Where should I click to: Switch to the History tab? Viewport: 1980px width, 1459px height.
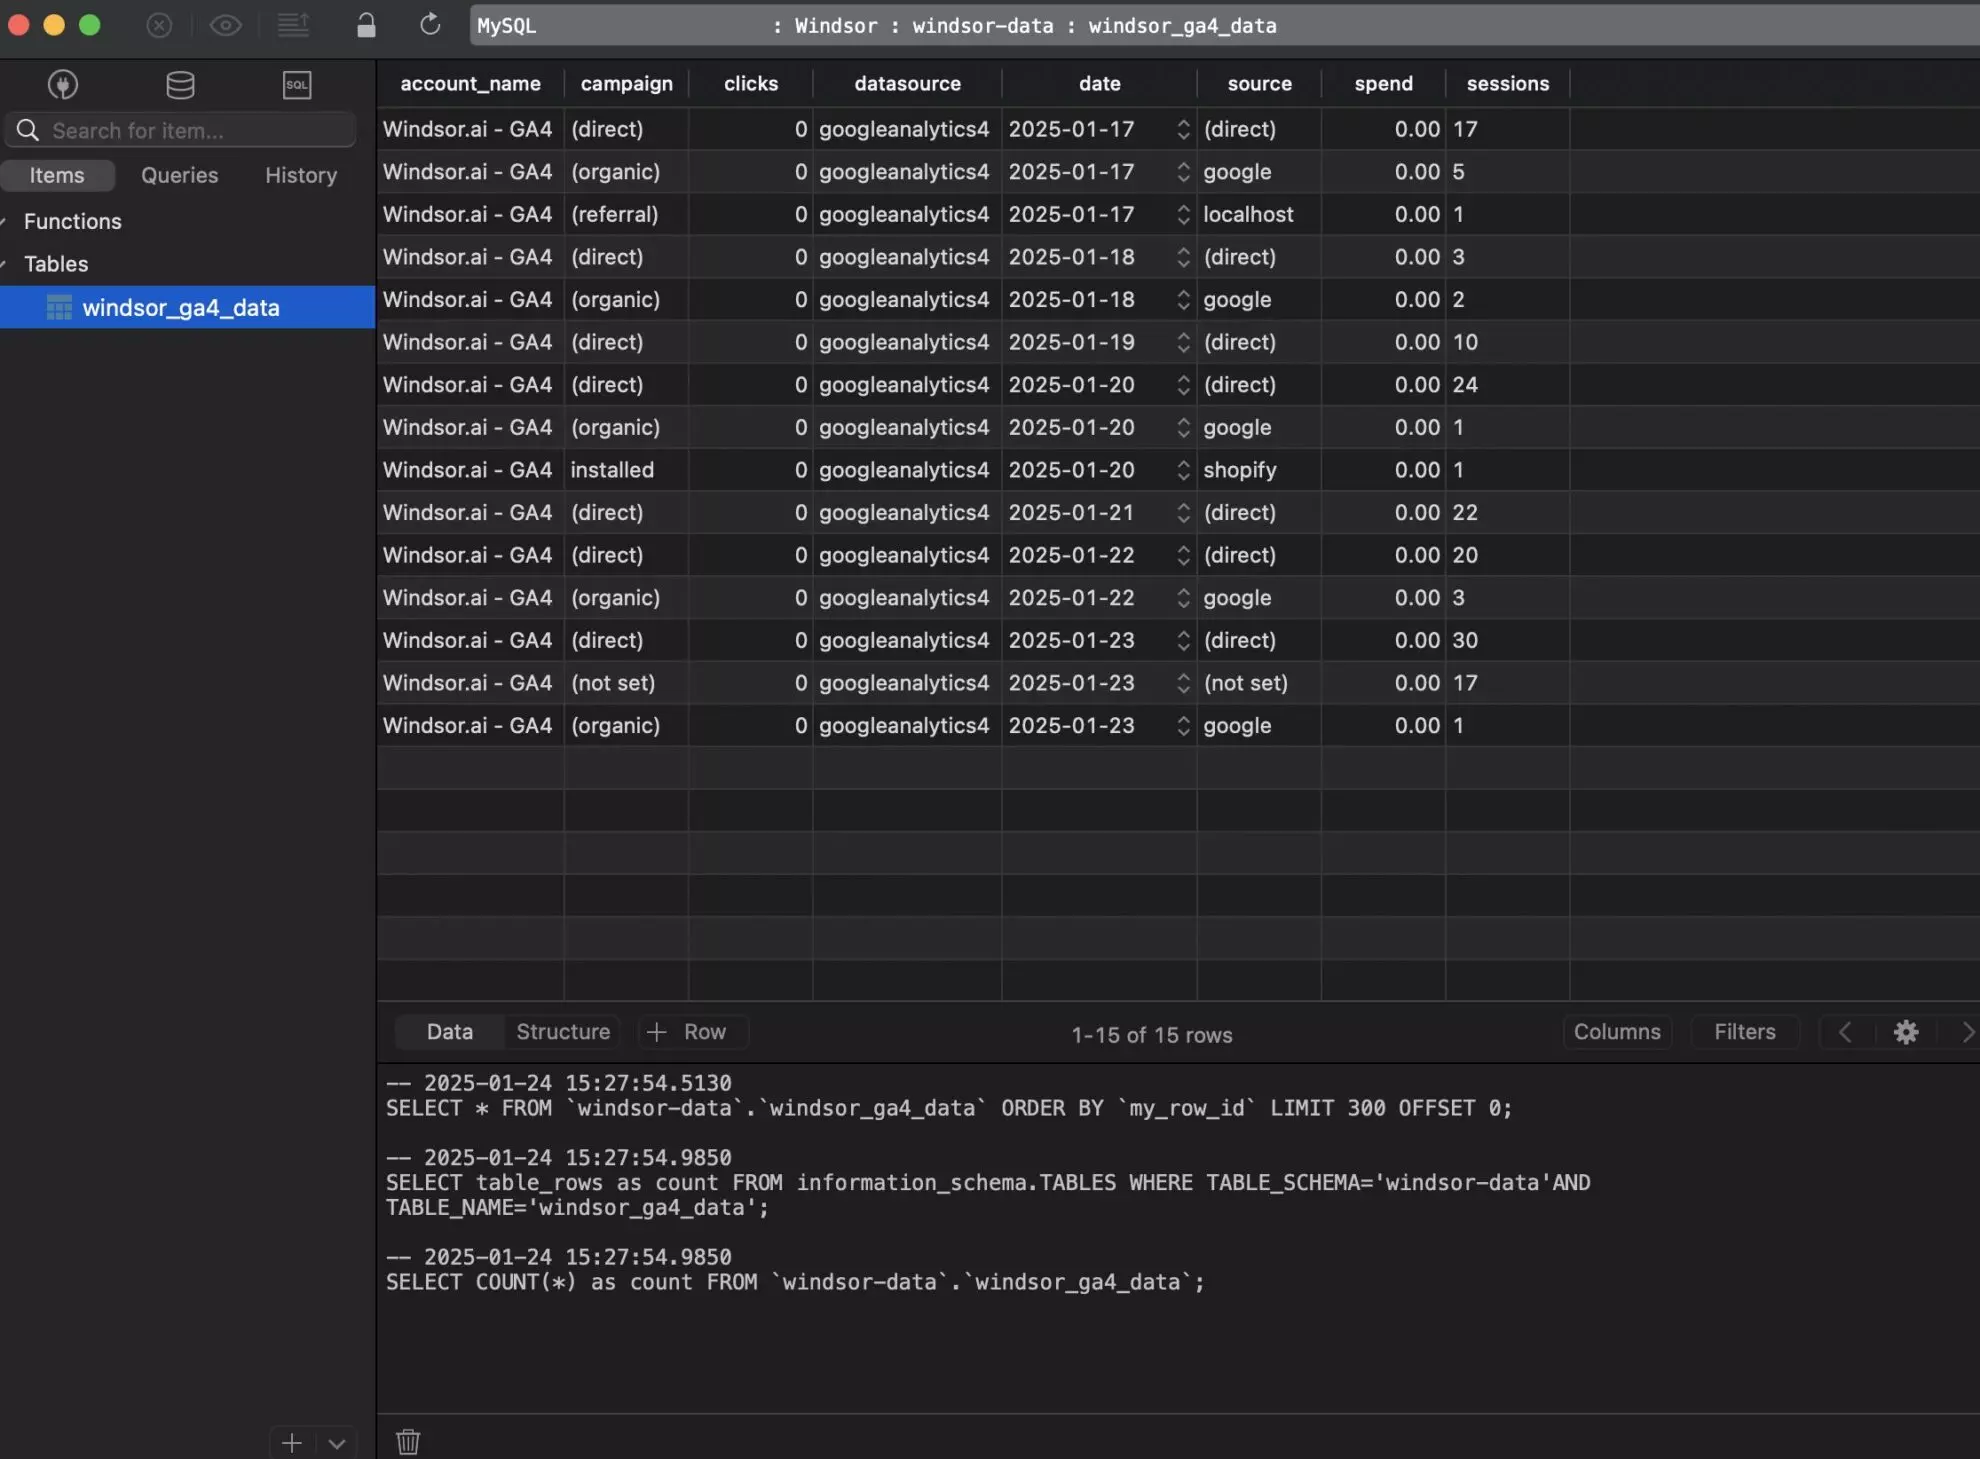(x=301, y=175)
